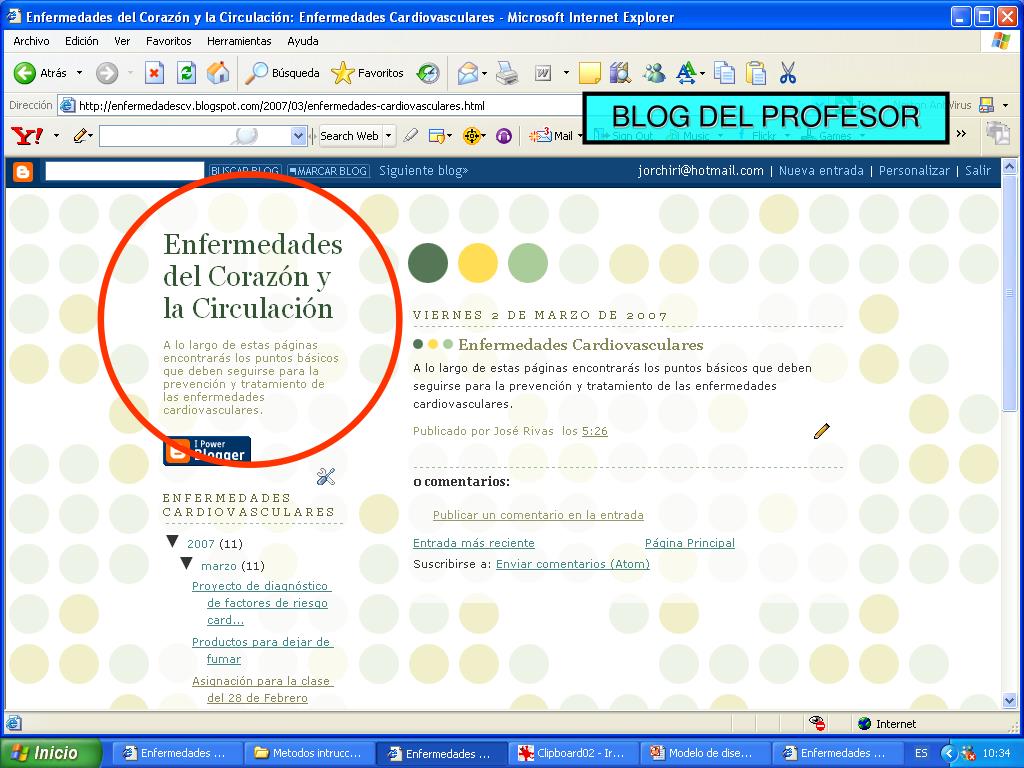Open the mail envelope icon
1024x768 pixels.
click(468, 72)
